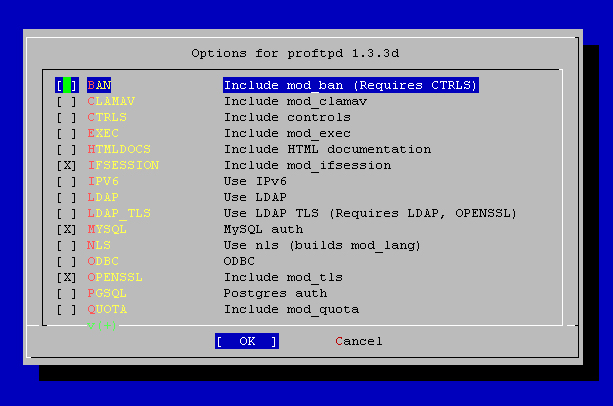Select the IPV6 option name
This screenshot has width=613, height=406.
103,181
